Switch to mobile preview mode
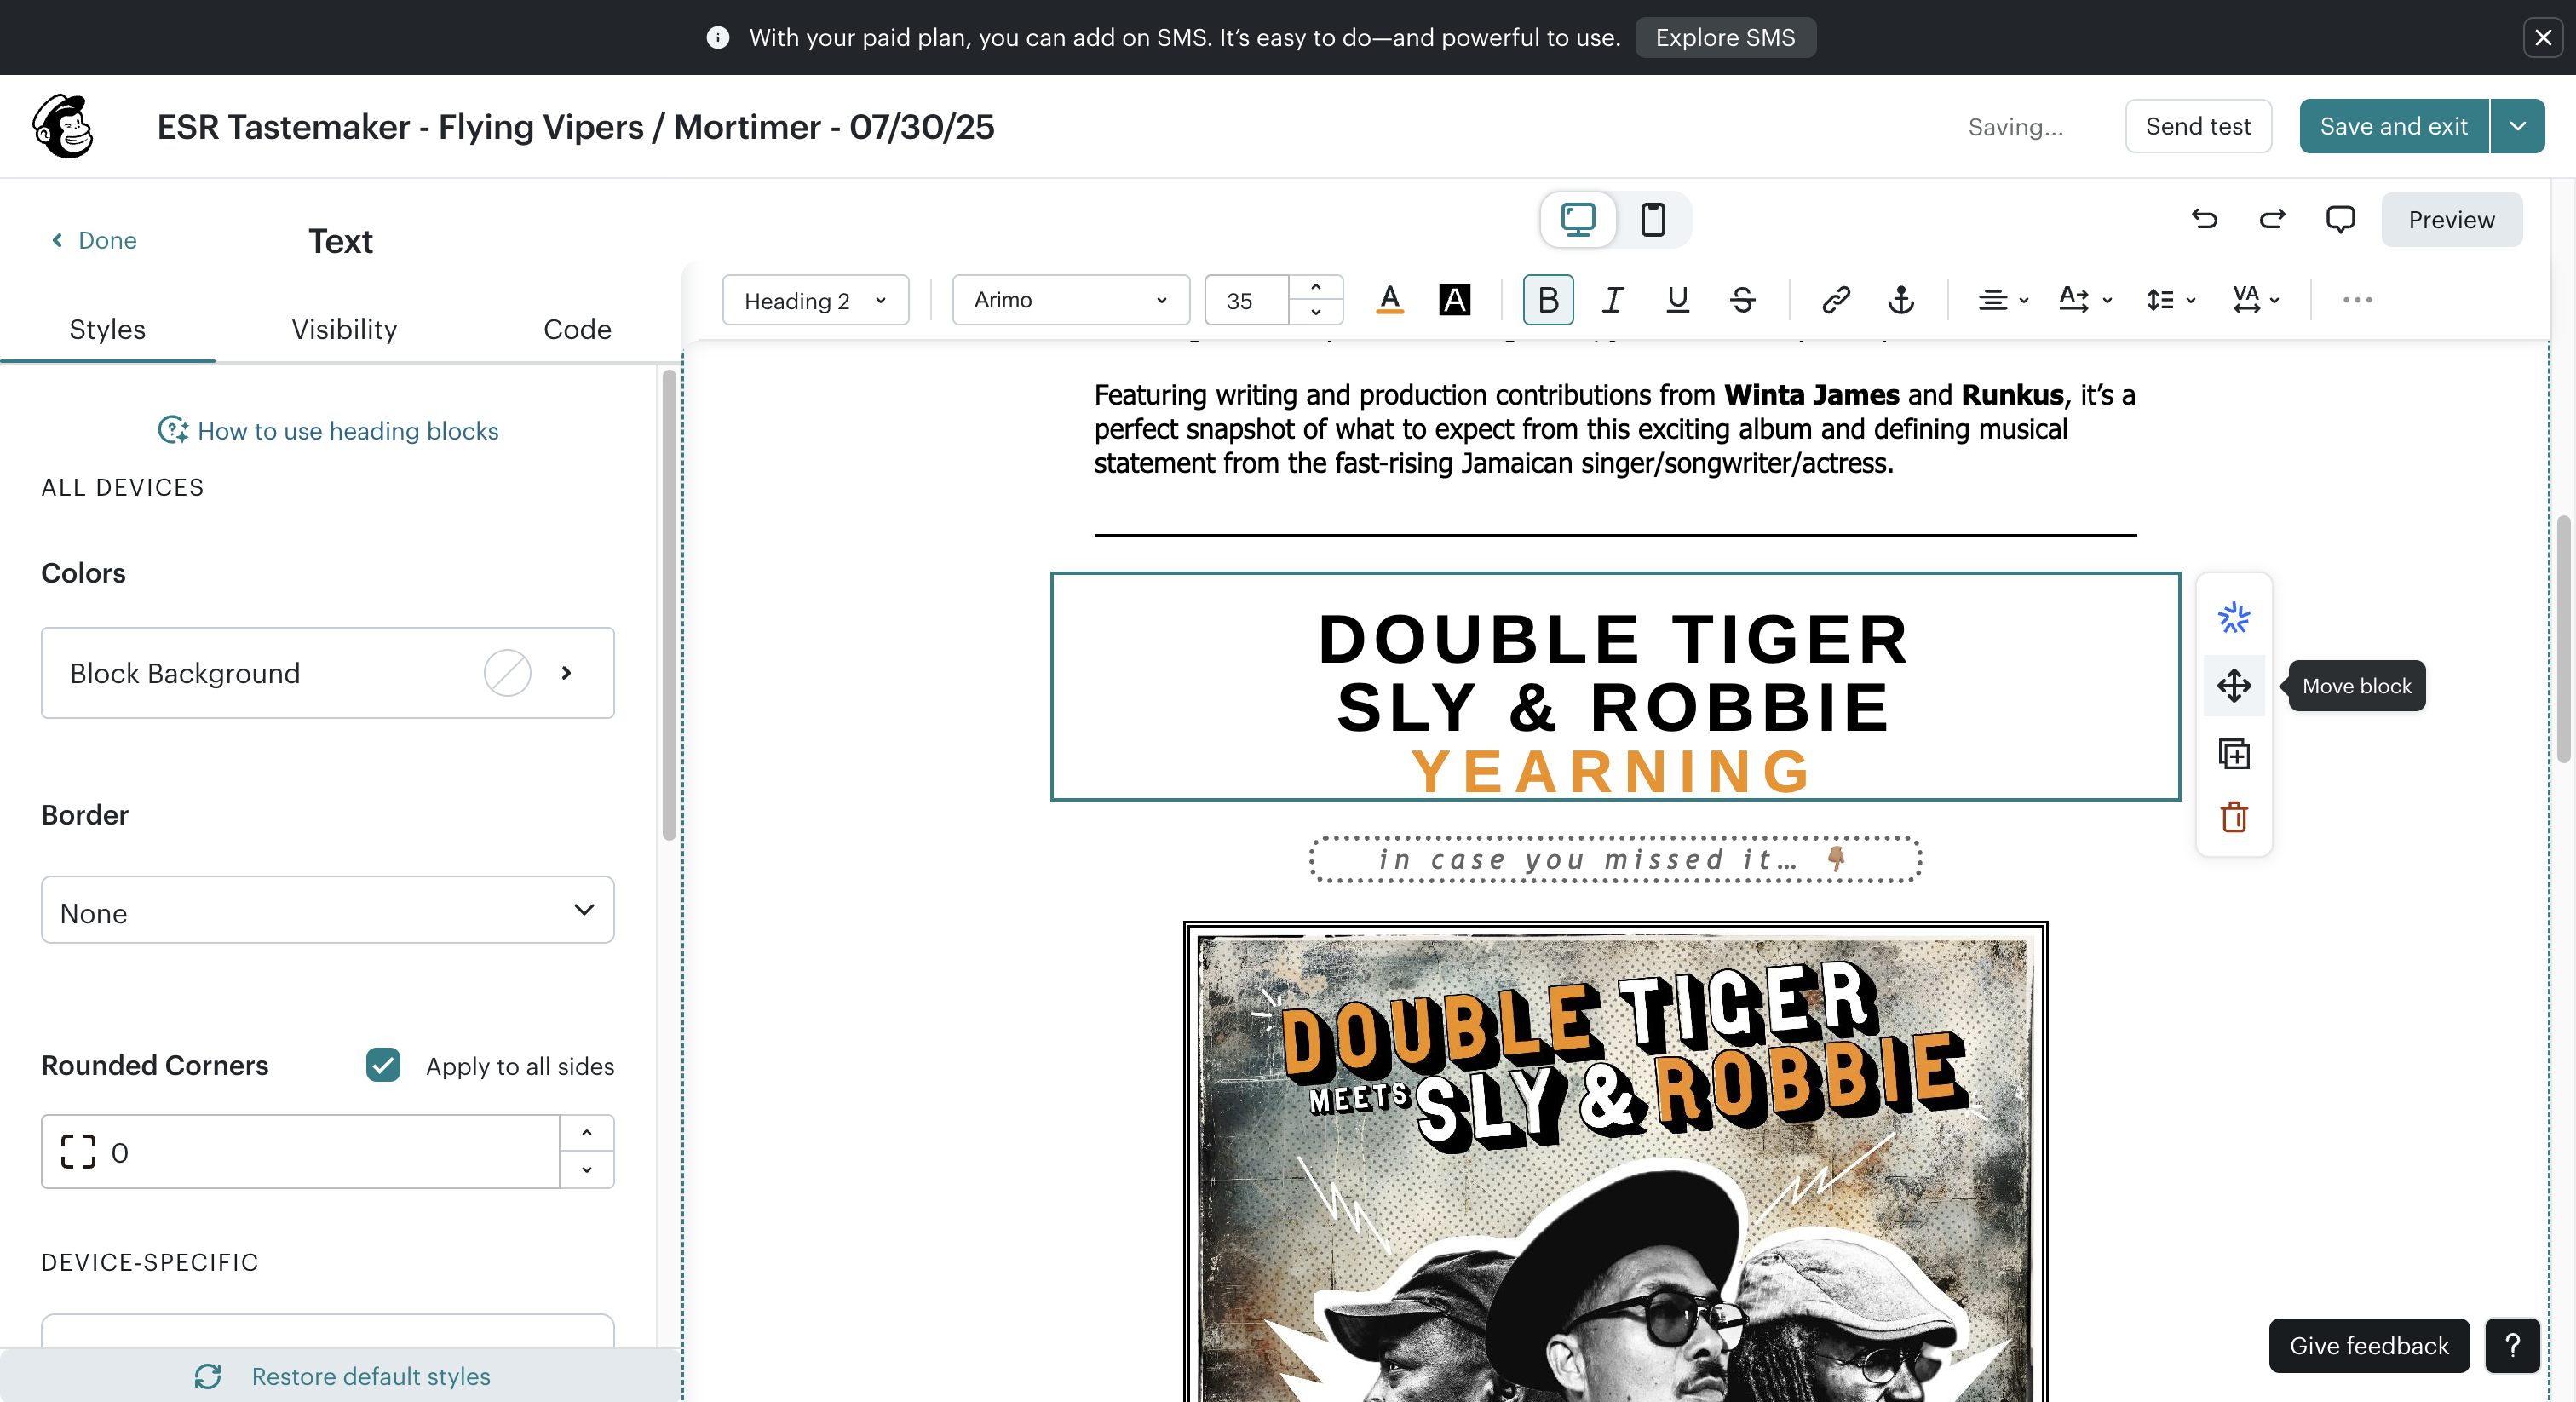The width and height of the screenshot is (2576, 1402). (1653, 219)
